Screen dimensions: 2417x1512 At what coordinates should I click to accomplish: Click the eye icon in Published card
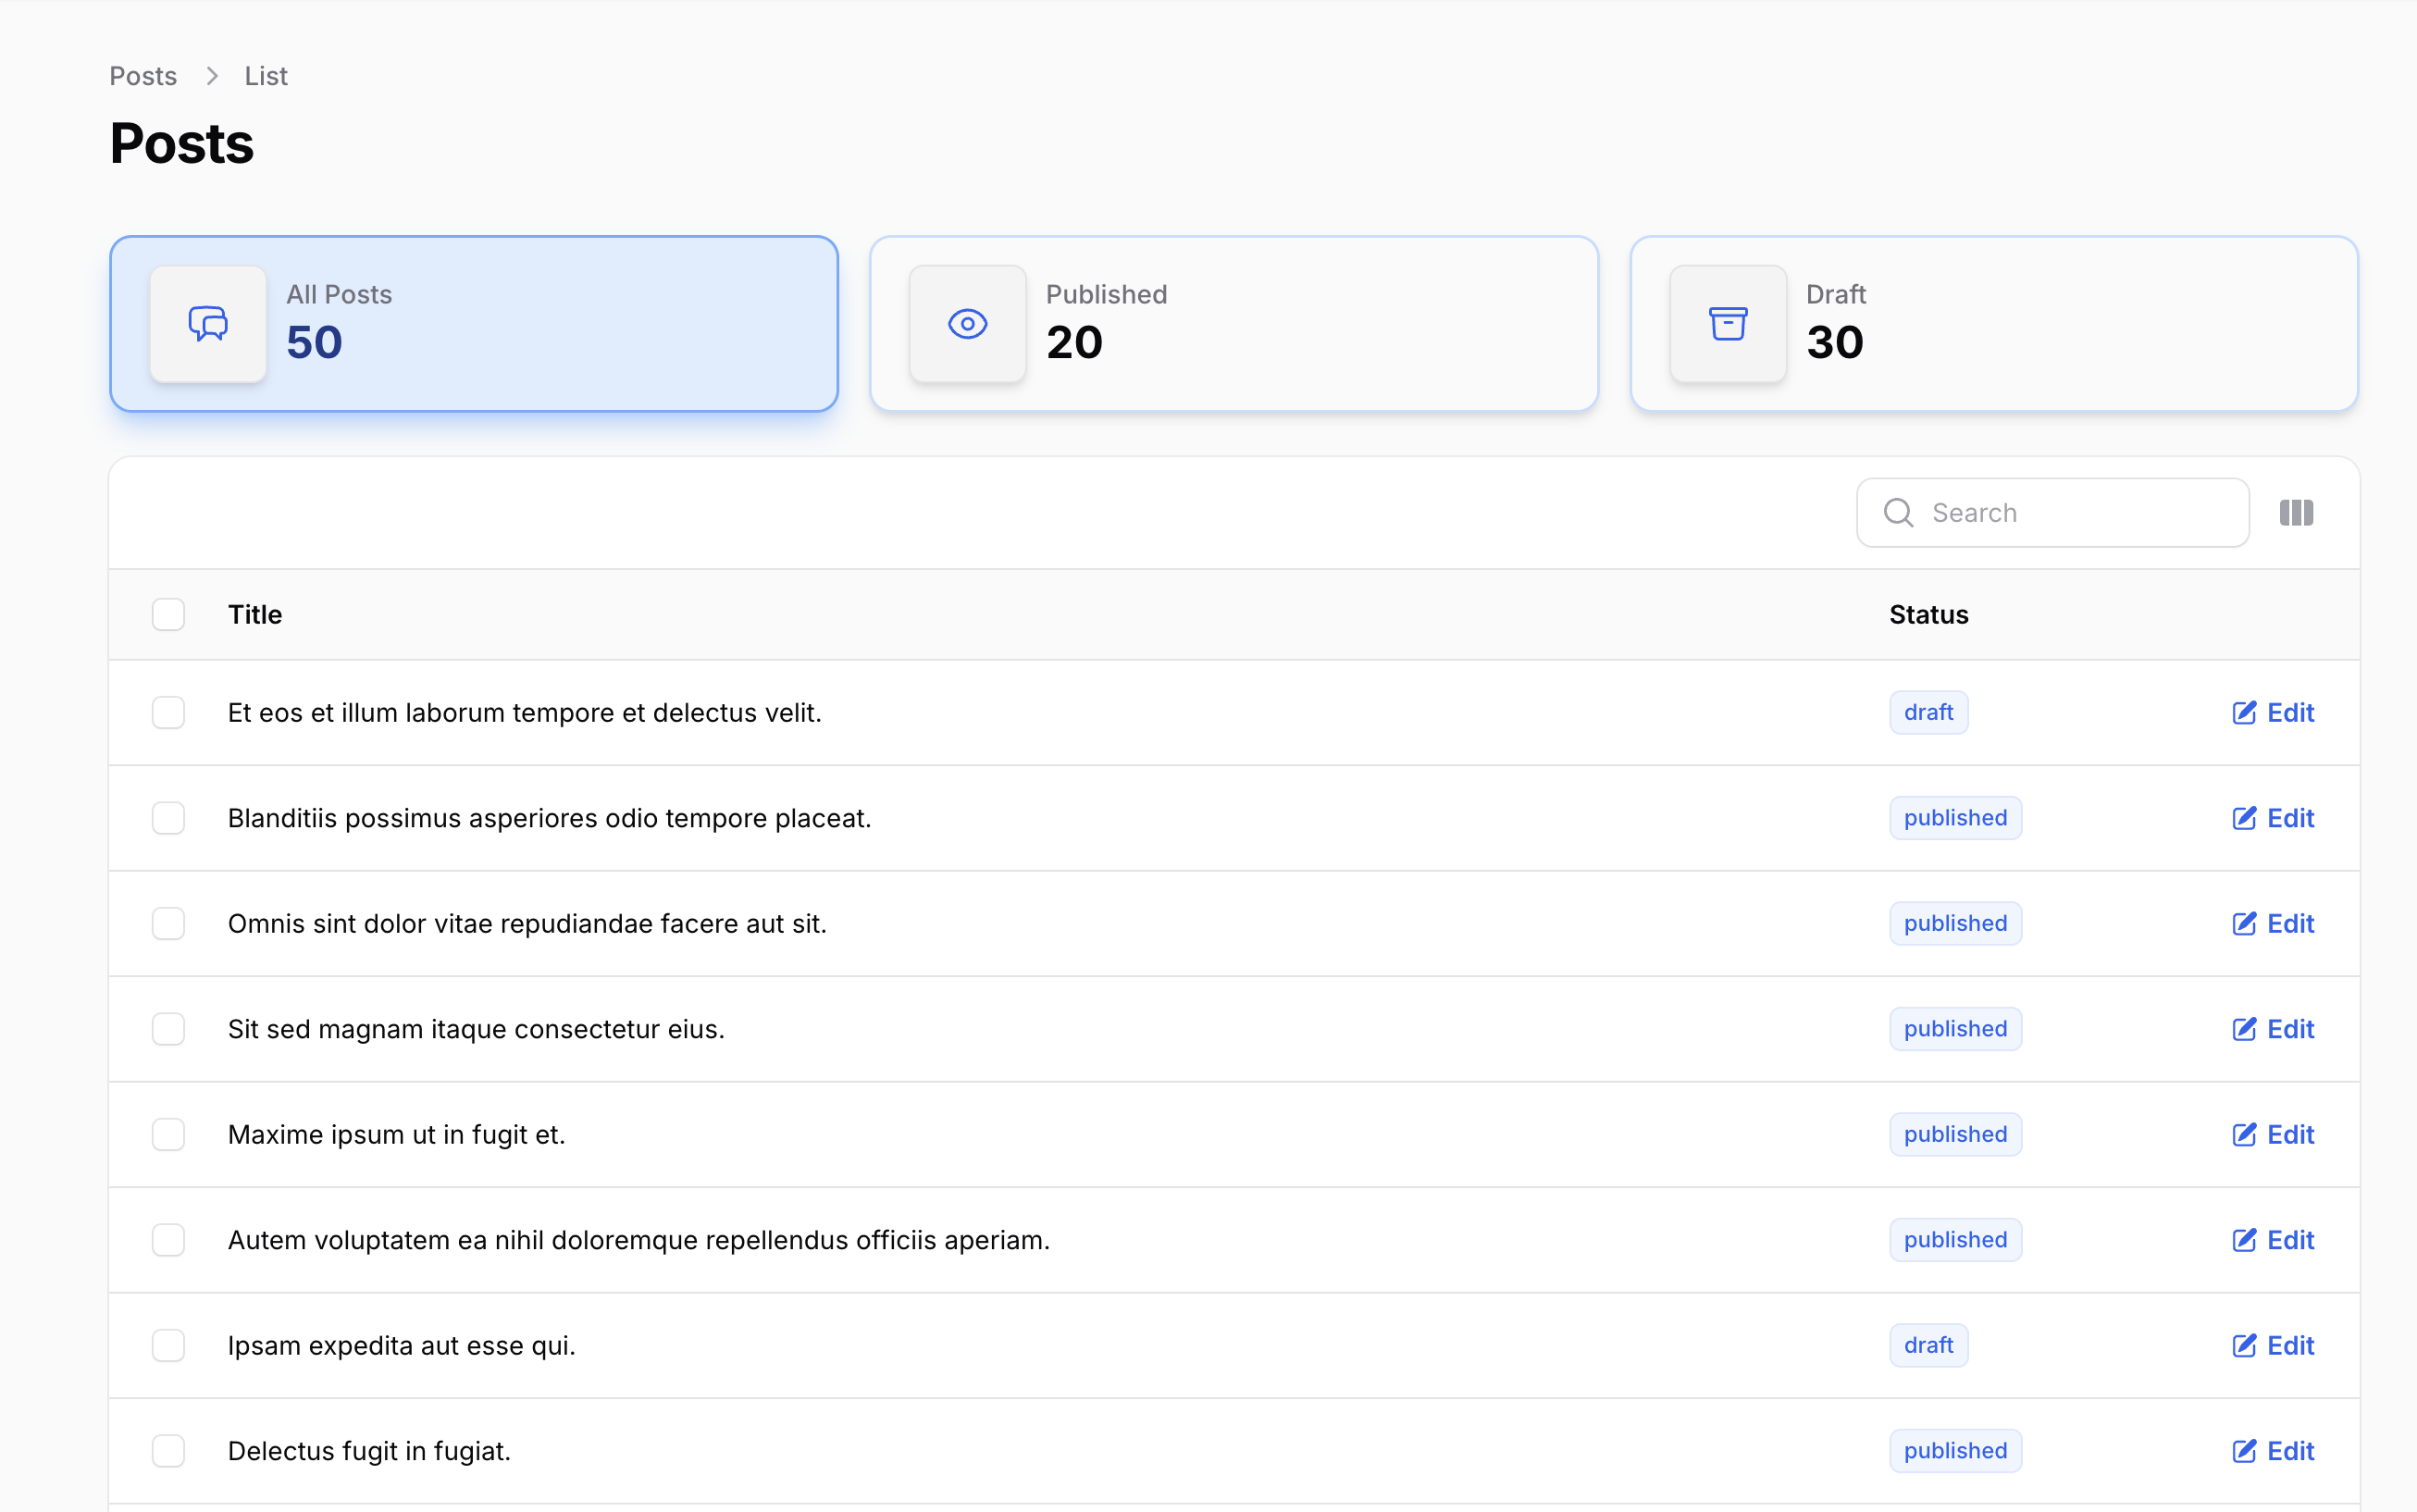(x=967, y=324)
